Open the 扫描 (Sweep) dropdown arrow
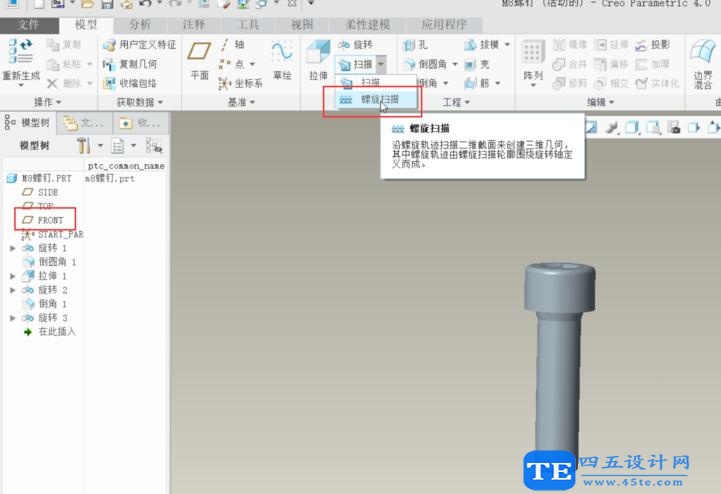The image size is (721, 494). pos(381,64)
